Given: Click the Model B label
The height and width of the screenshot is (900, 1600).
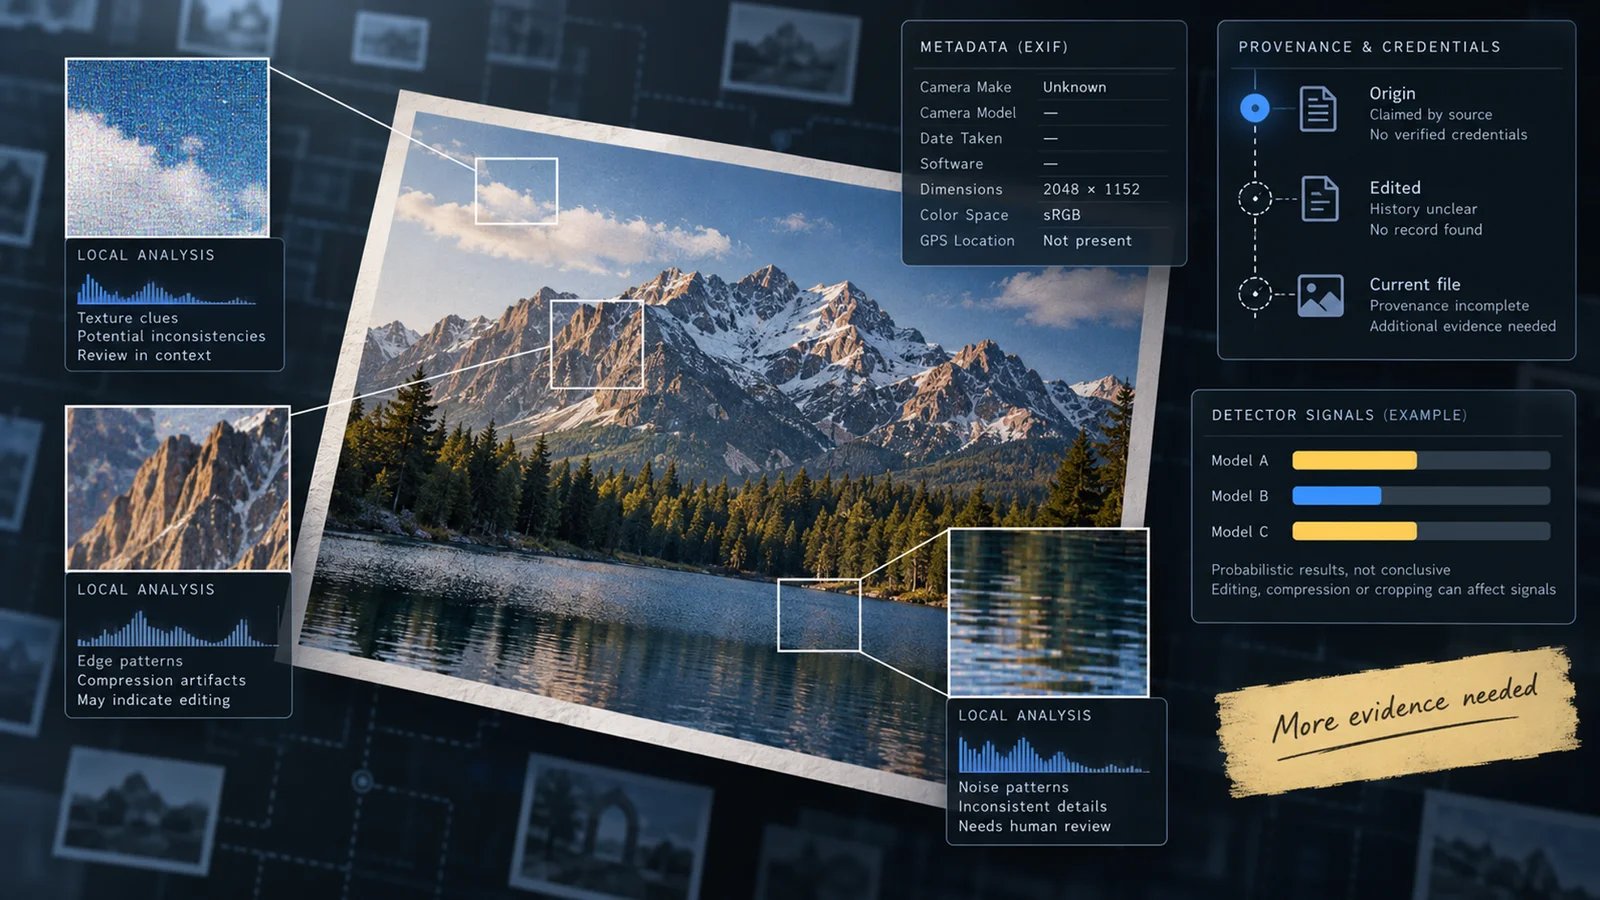Looking at the screenshot, I should (x=1239, y=496).
